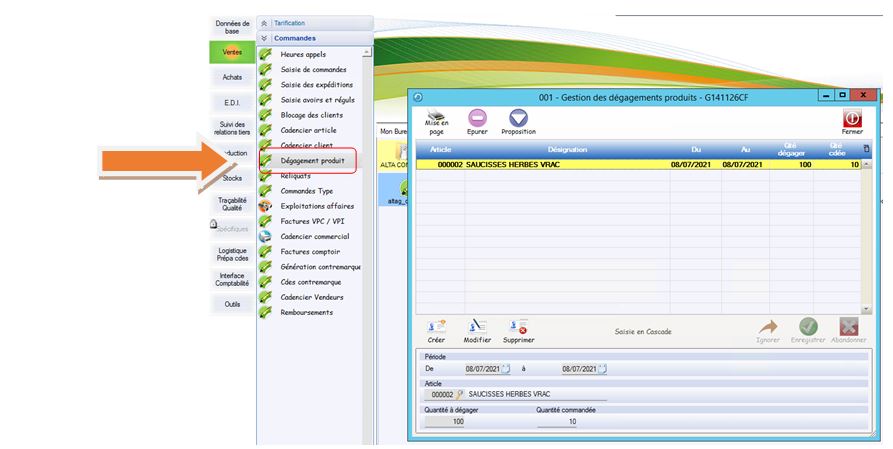Viewport: 893px width, 449px height.
Task: Open the article search key icon
Action: pos(461,394)
